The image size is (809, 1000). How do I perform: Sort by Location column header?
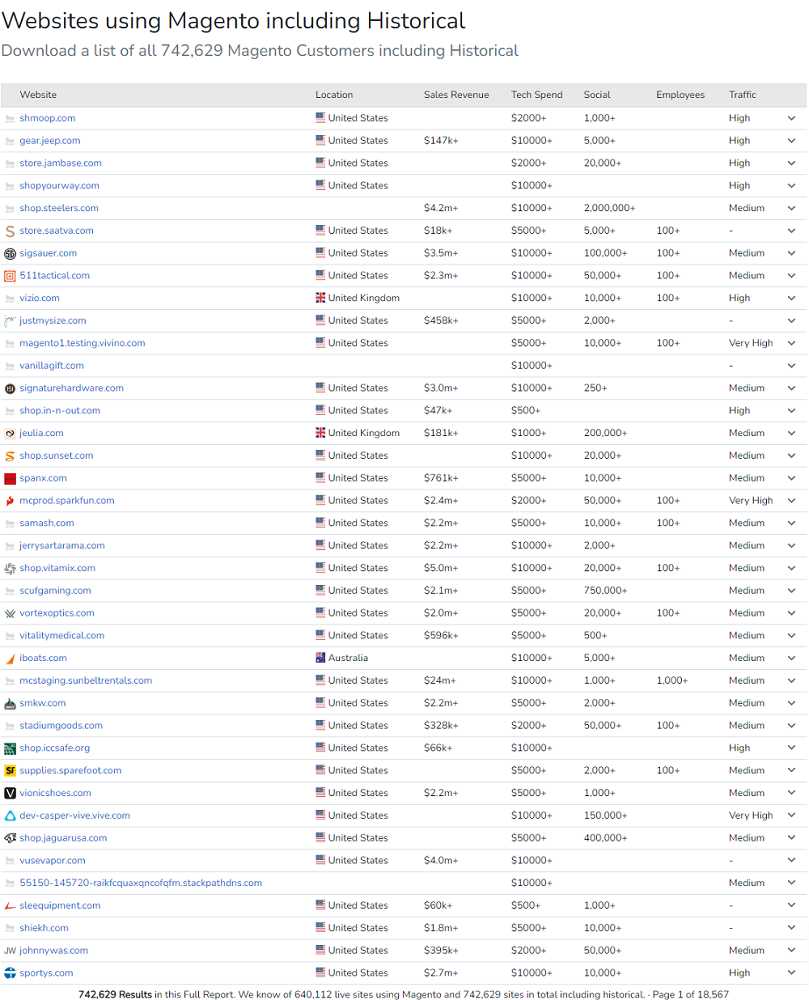(x=333, y=94)
